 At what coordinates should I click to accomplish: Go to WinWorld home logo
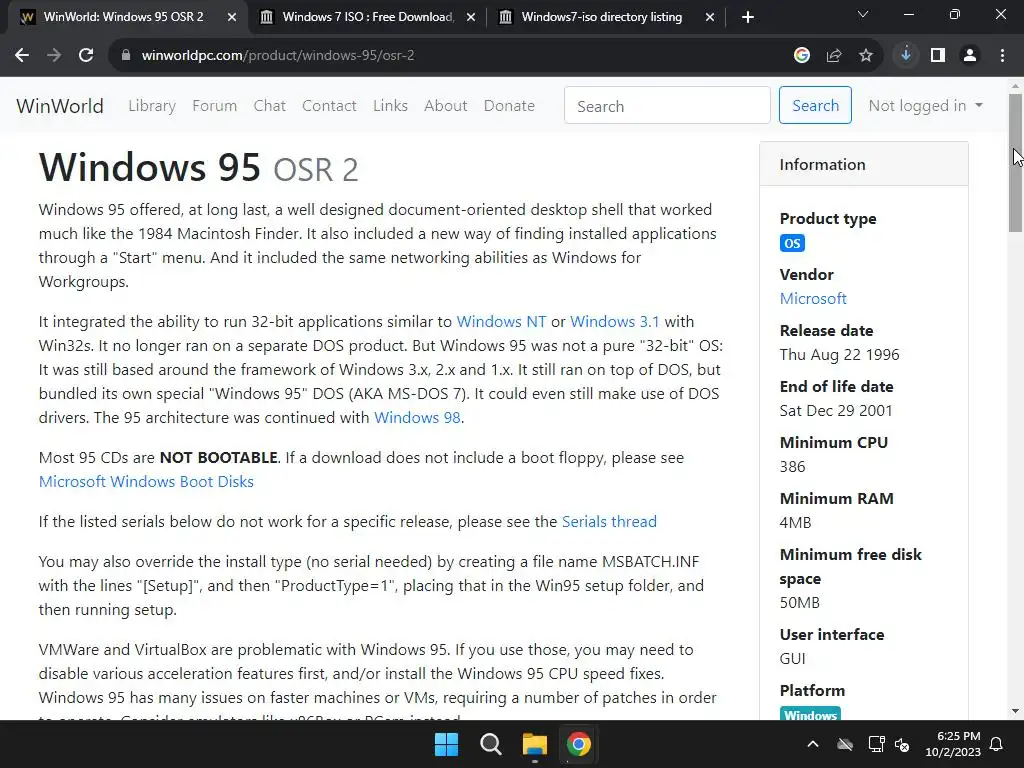pyautogui.click(x=59, y=106)
